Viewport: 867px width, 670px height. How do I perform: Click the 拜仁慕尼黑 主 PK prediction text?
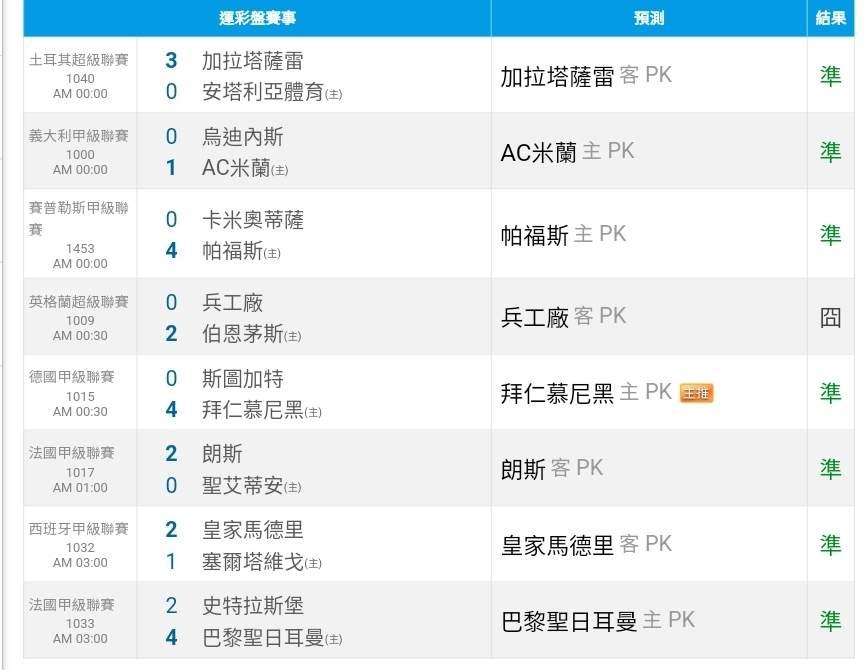pos(586,393)
